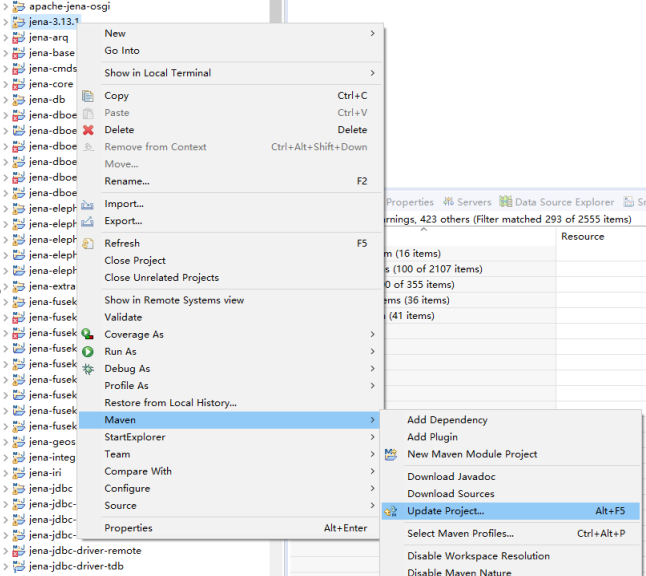Screen dimensions: 646x576
Task: Choose Select Maven Profiles...
Action: (511, 534)
